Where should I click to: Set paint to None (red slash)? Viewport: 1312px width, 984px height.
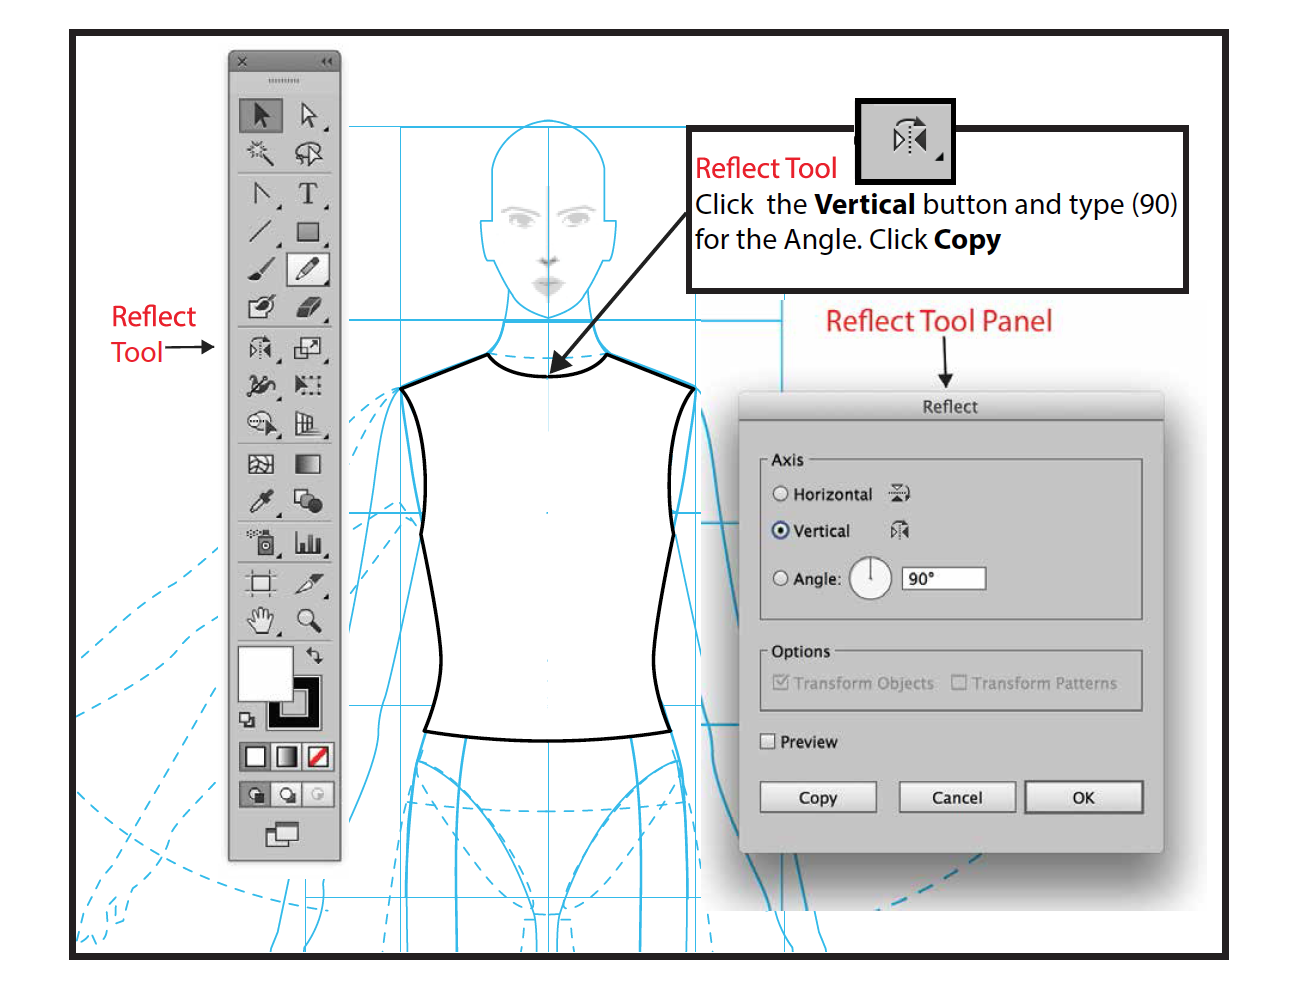[318, 757]
